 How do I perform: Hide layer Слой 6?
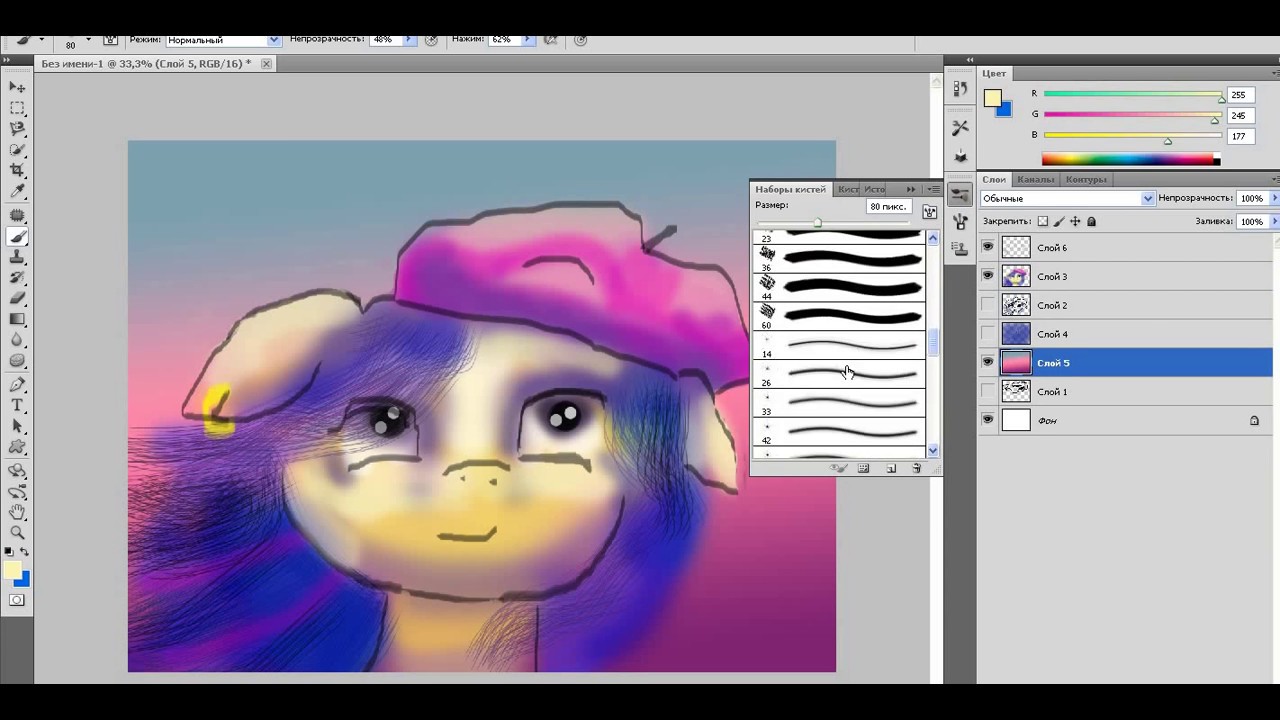988,247
